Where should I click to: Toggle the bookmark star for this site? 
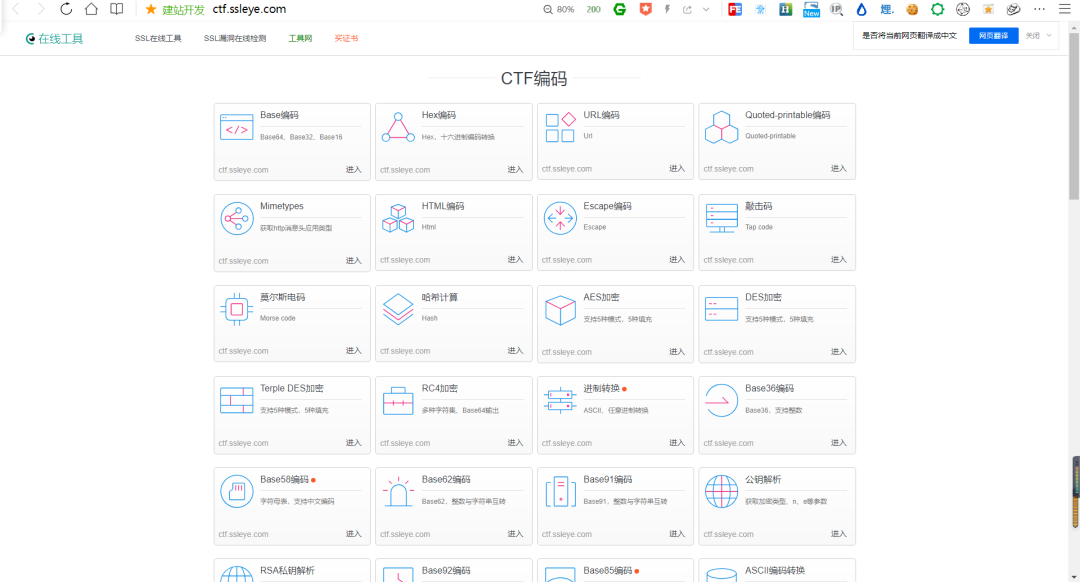click(151, 9)
